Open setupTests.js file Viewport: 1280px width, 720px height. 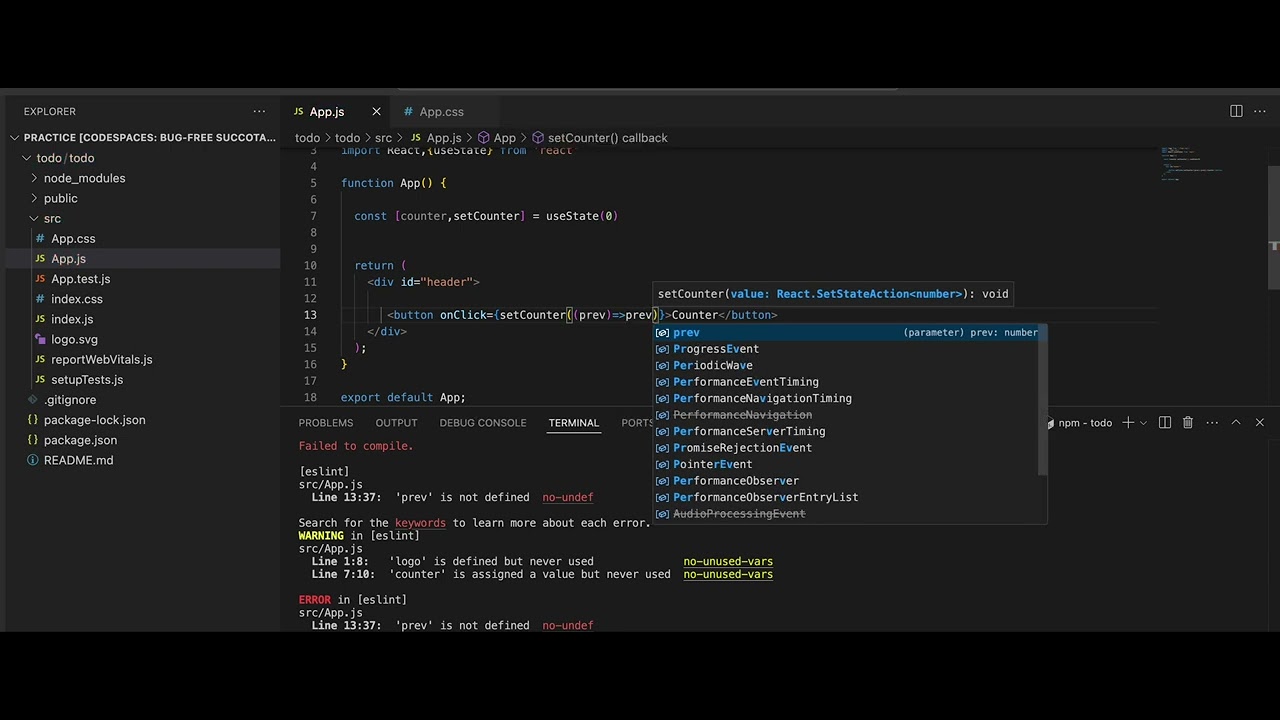87,380
